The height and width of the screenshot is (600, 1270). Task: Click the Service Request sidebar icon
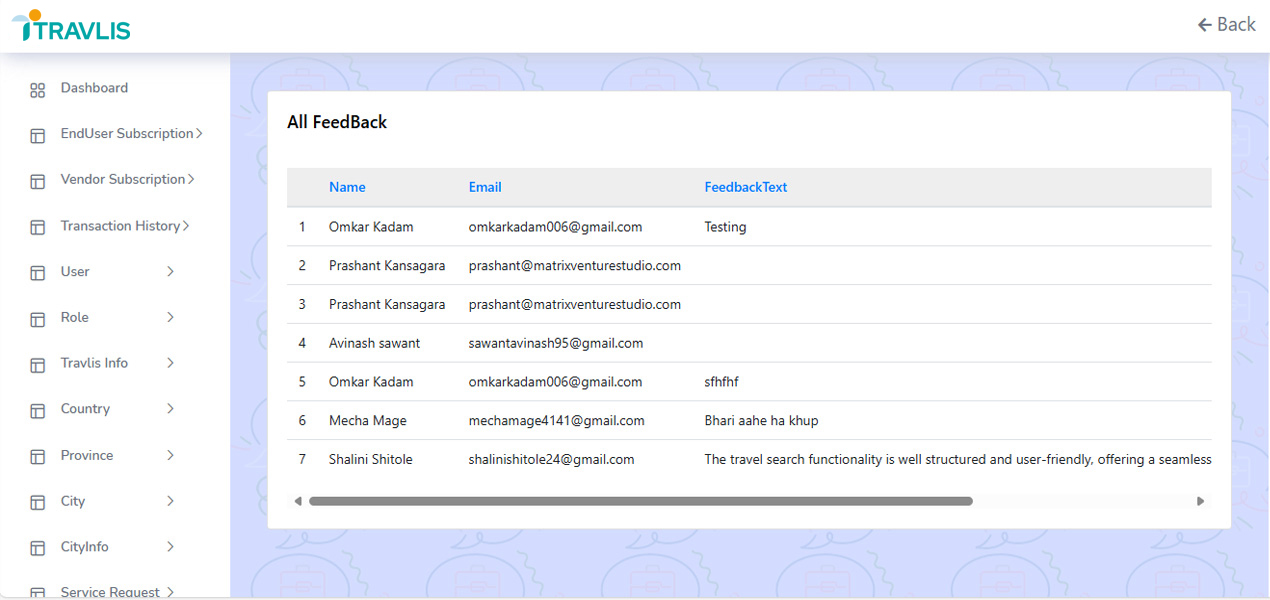(37, 590)
